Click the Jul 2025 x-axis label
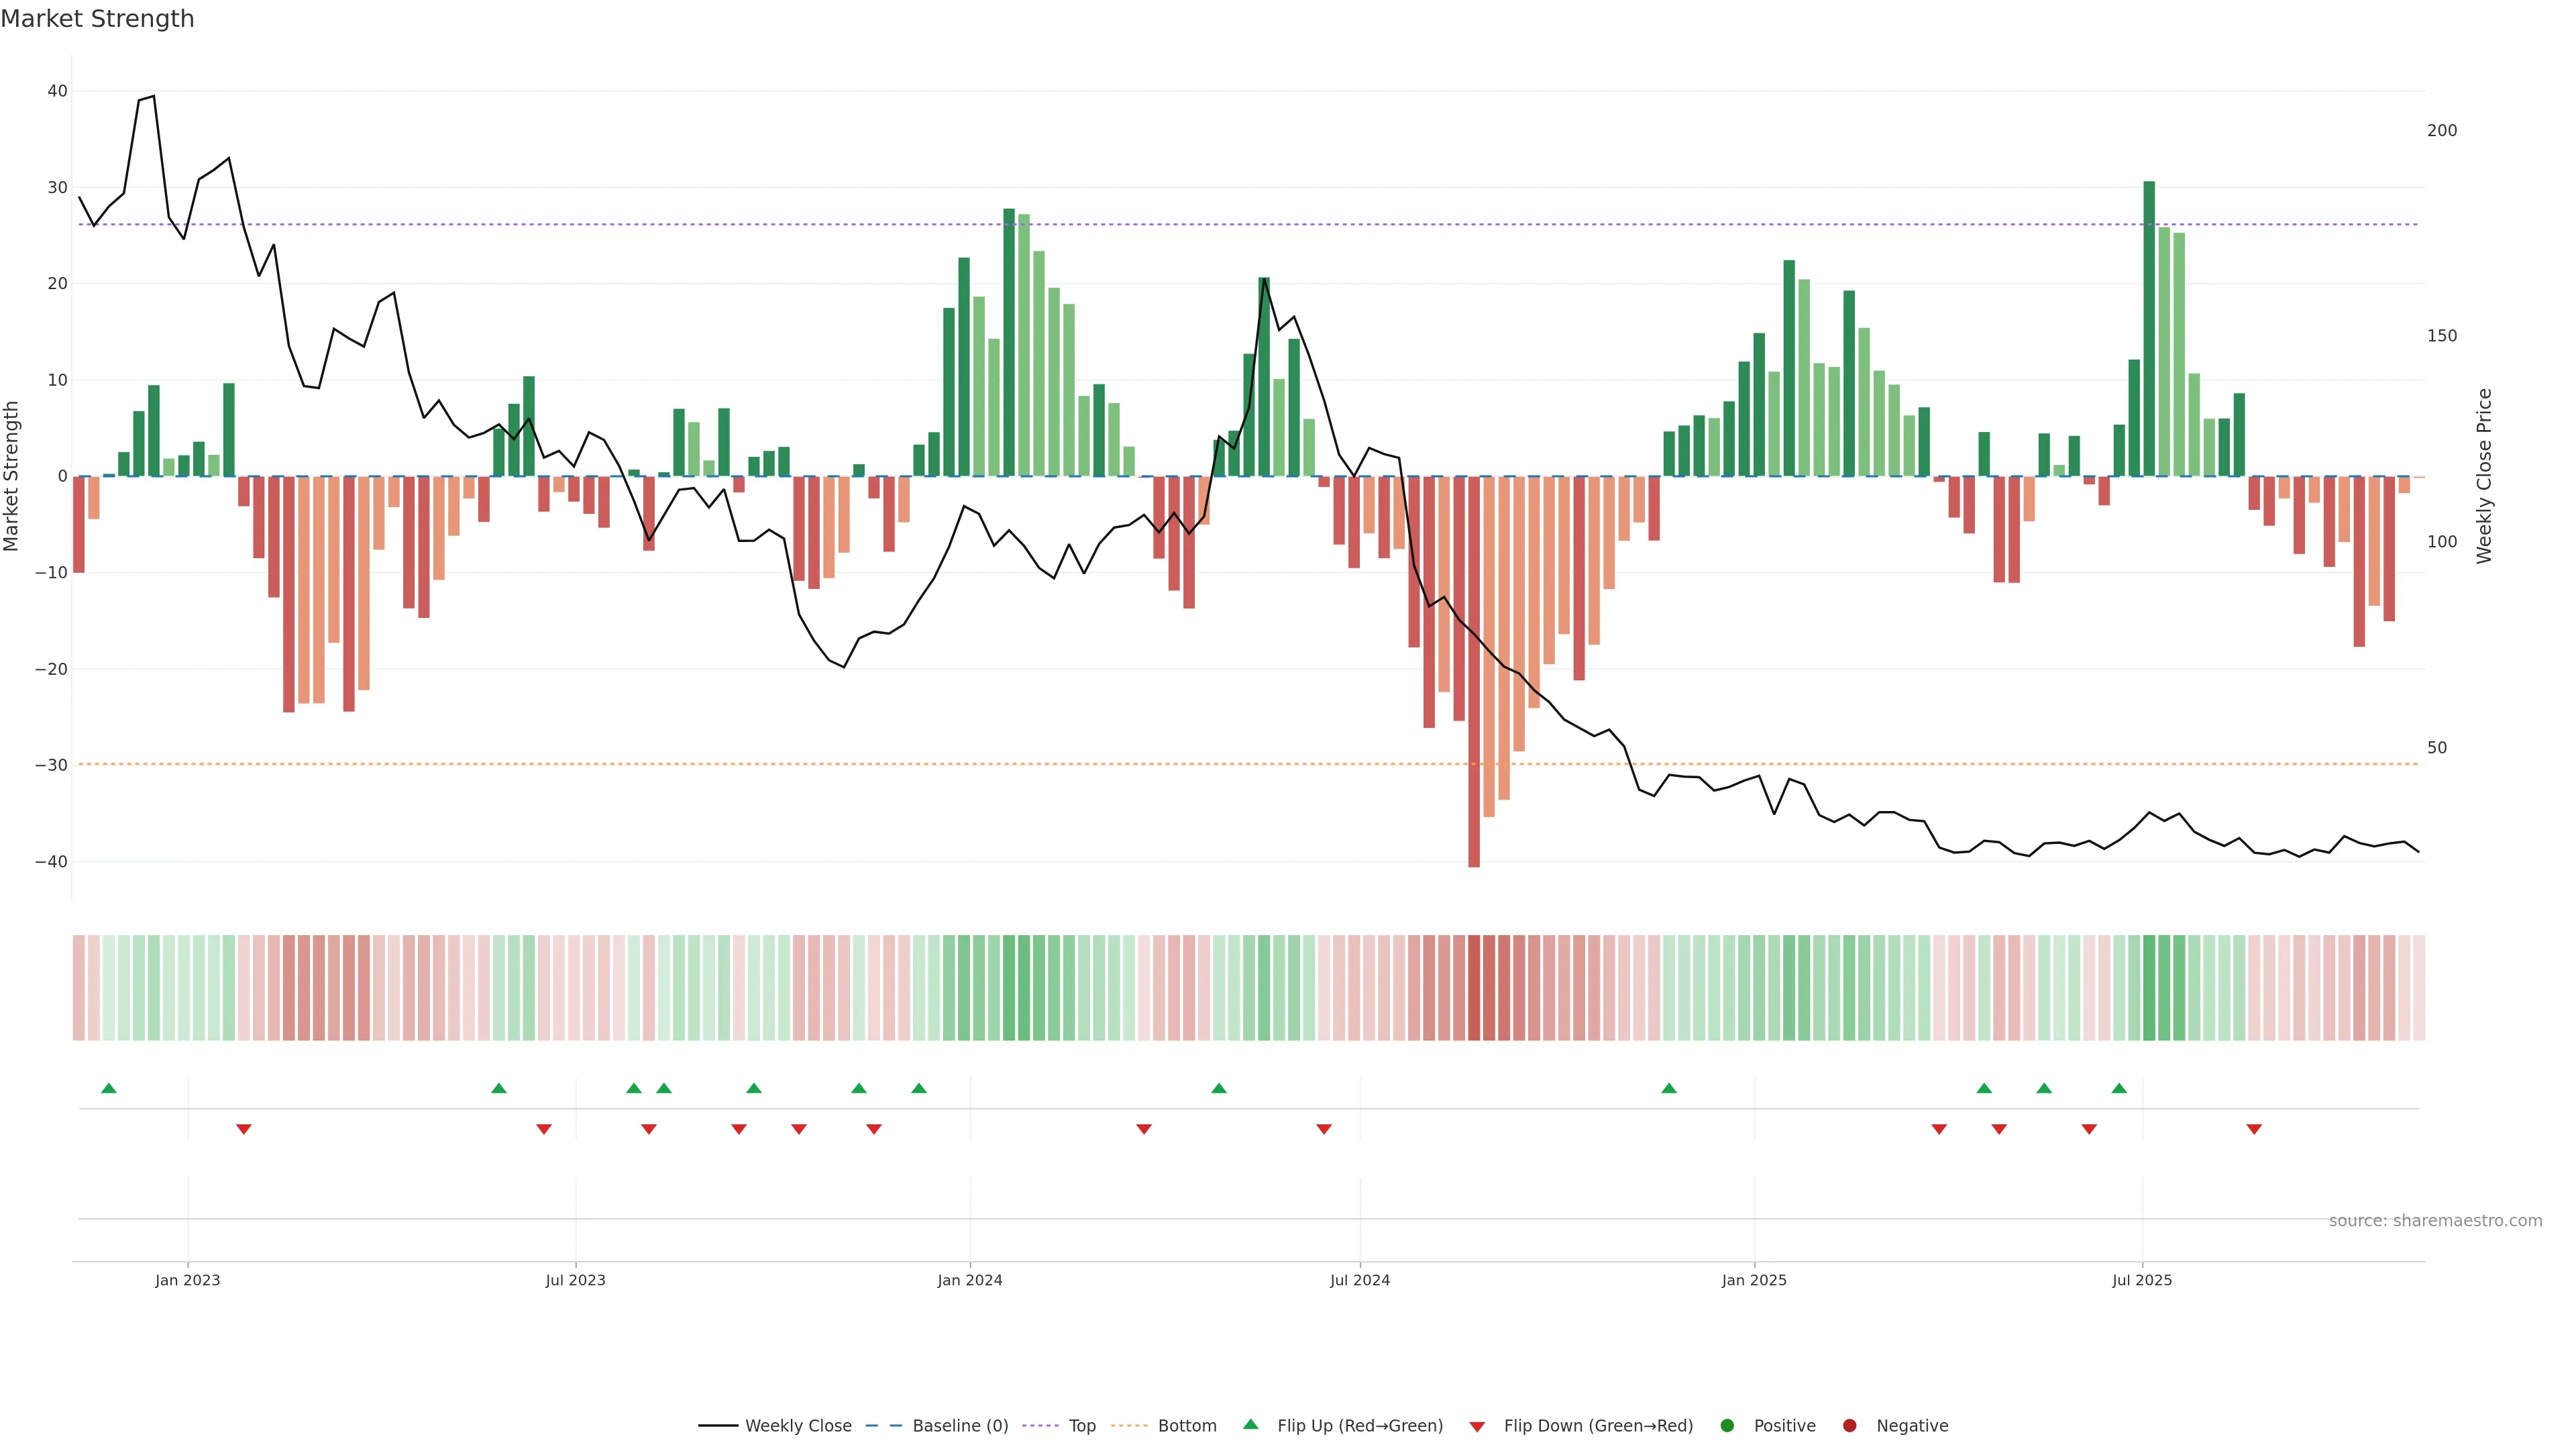The image size is (2576, 1449). 2141,1280
